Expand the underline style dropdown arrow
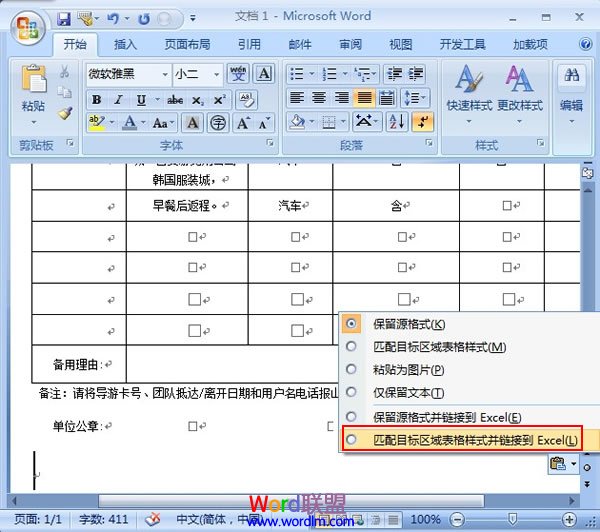 [157, 100]
